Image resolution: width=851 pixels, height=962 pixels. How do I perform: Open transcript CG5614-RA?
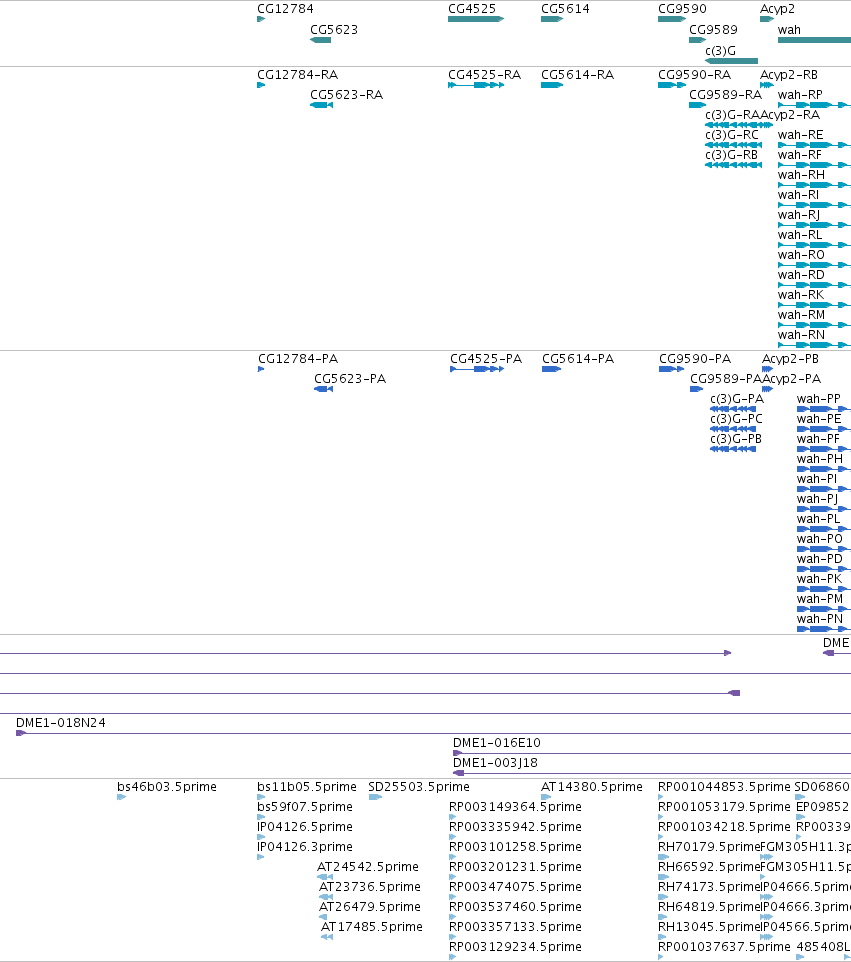pyautogui.click(x=577, y=75)
